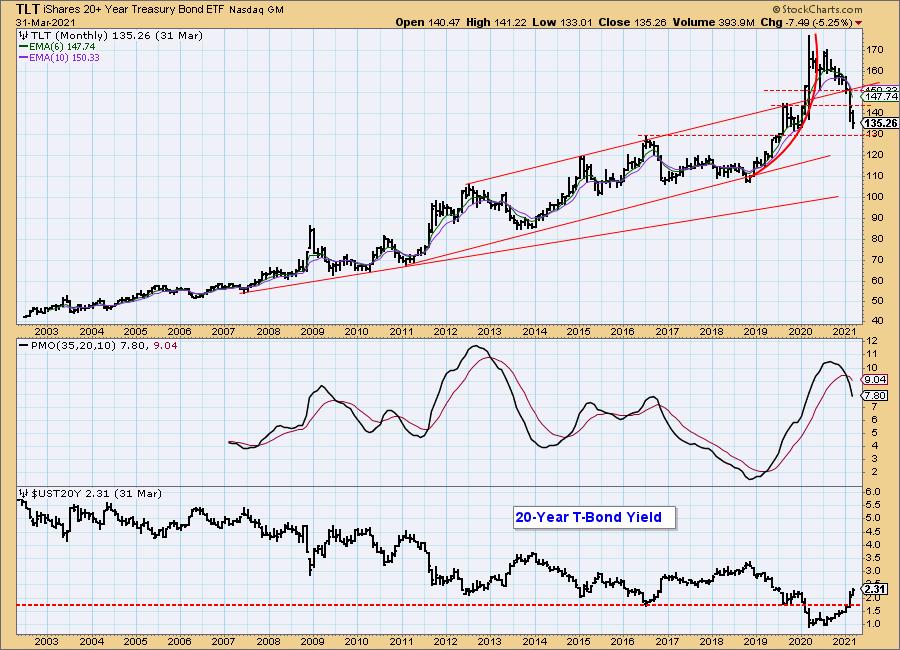Click 2016 on the axis under price panel
This screenshot has height=650, width=900.
click(623, 331)
